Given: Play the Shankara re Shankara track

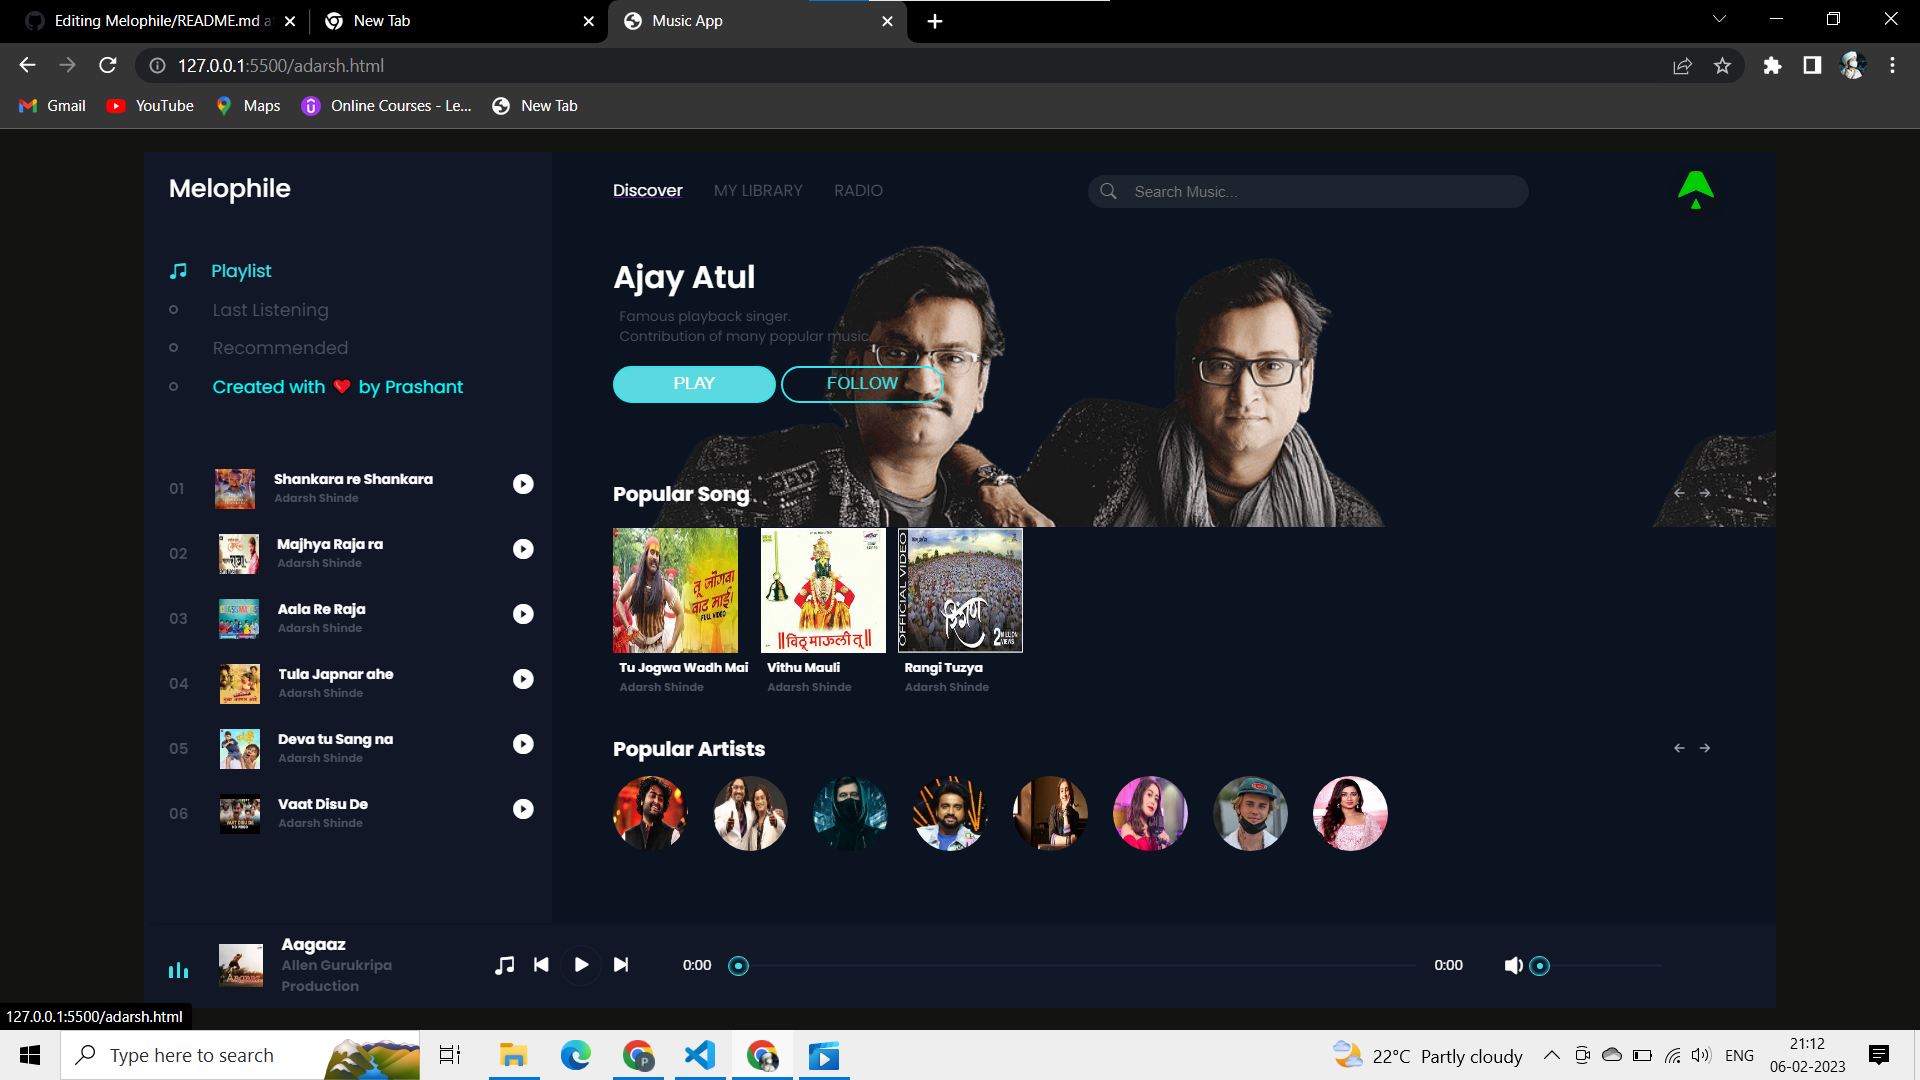Looking at the screenshot, I should [523, 484].
